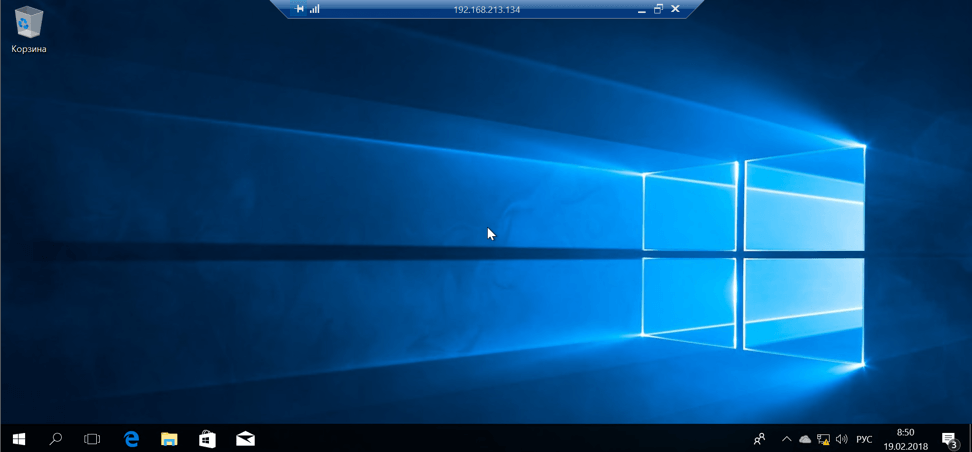Open the Mail app from taskbar
Viewport: 972px width, 452px height.
(245, 439)
